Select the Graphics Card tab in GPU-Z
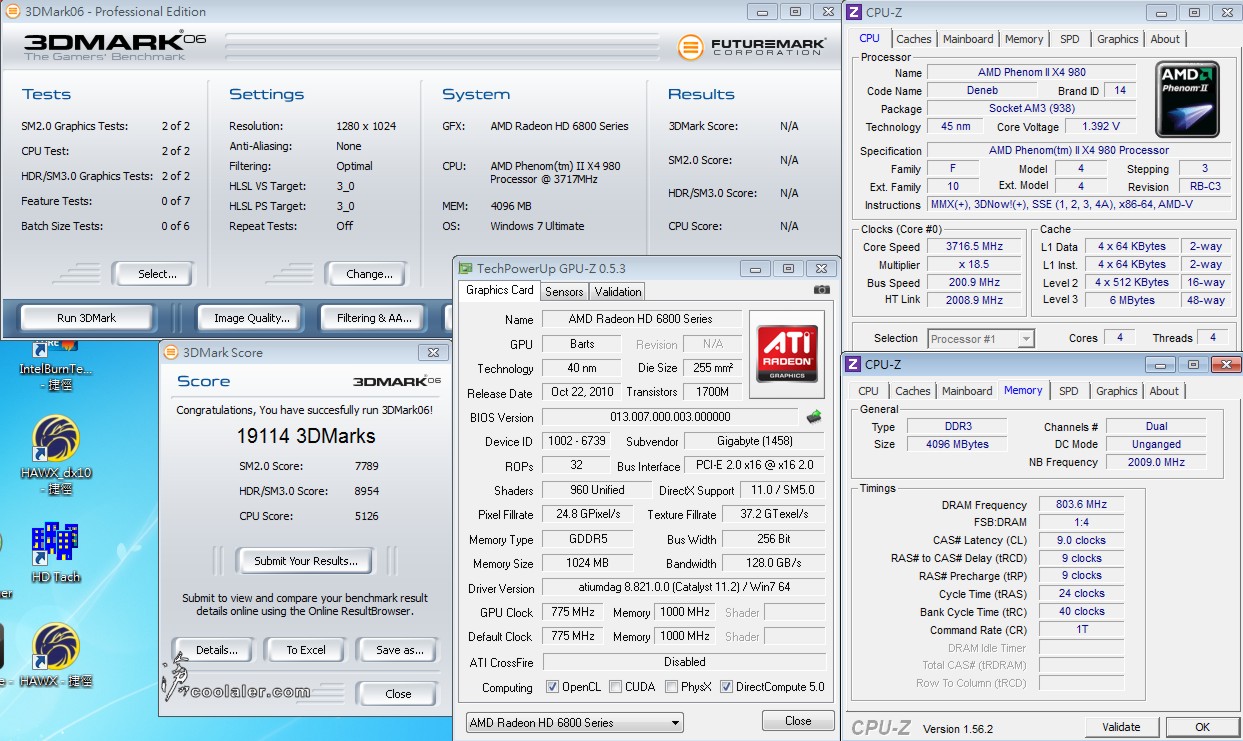1243x741 pixels. tap(500, 290)
